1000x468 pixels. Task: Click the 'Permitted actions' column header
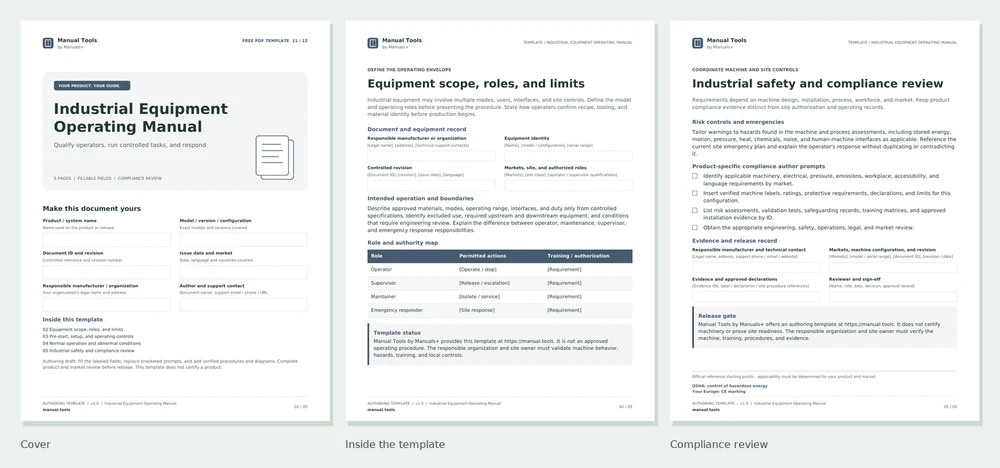point(482,256)
